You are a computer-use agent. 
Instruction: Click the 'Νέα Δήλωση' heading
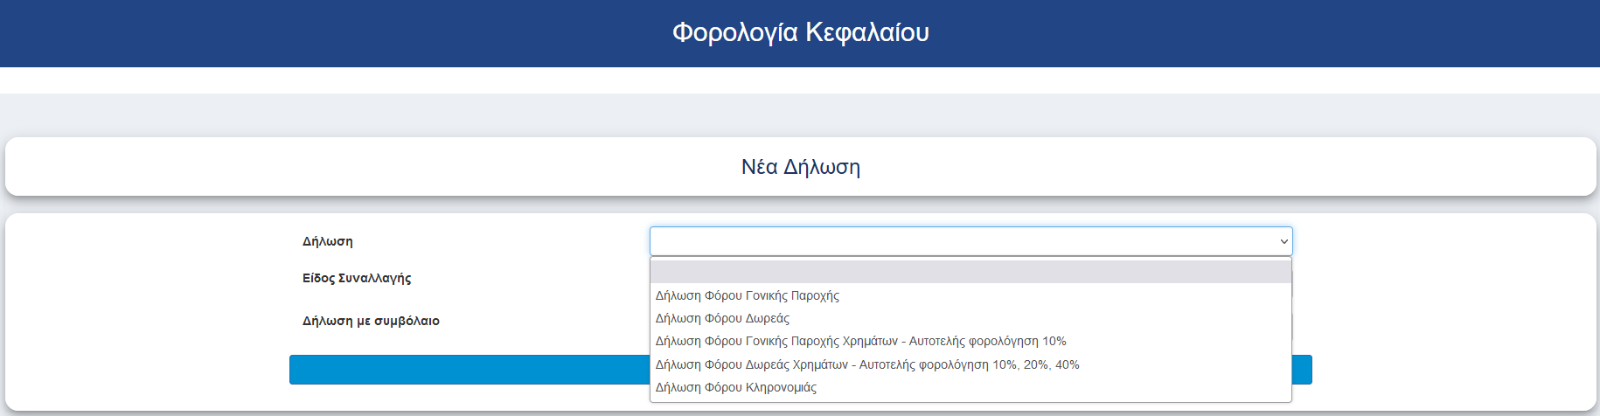pos(800,167)
